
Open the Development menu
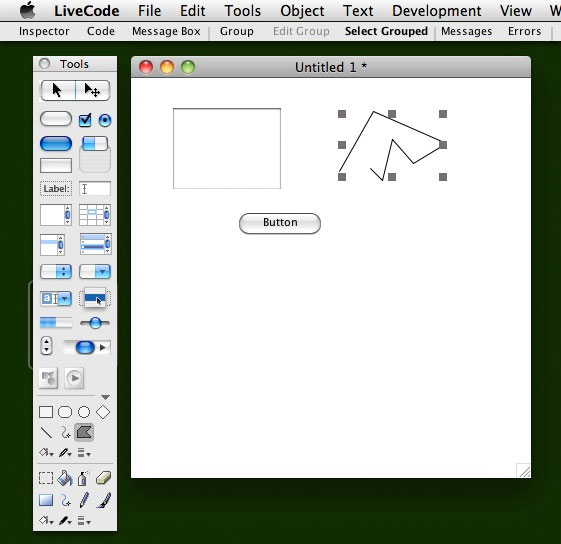pyautogui.click(x=436, y=11)
